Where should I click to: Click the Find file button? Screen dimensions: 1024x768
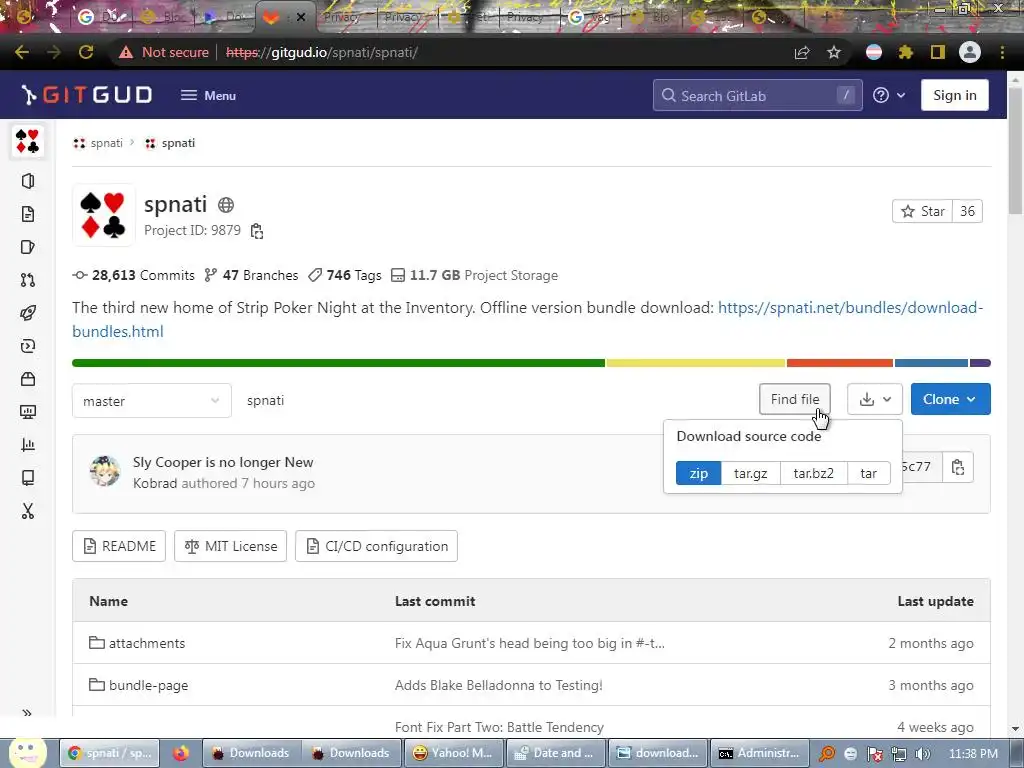point(795,399)
